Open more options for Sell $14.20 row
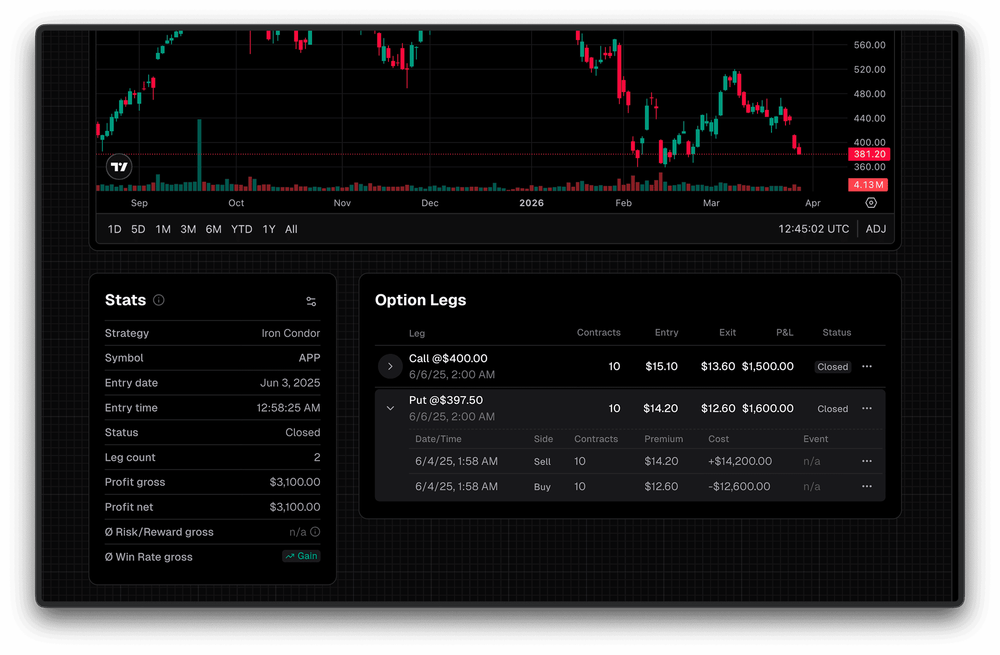Viewport: 1000px width, 655px height. pos(867,460)
